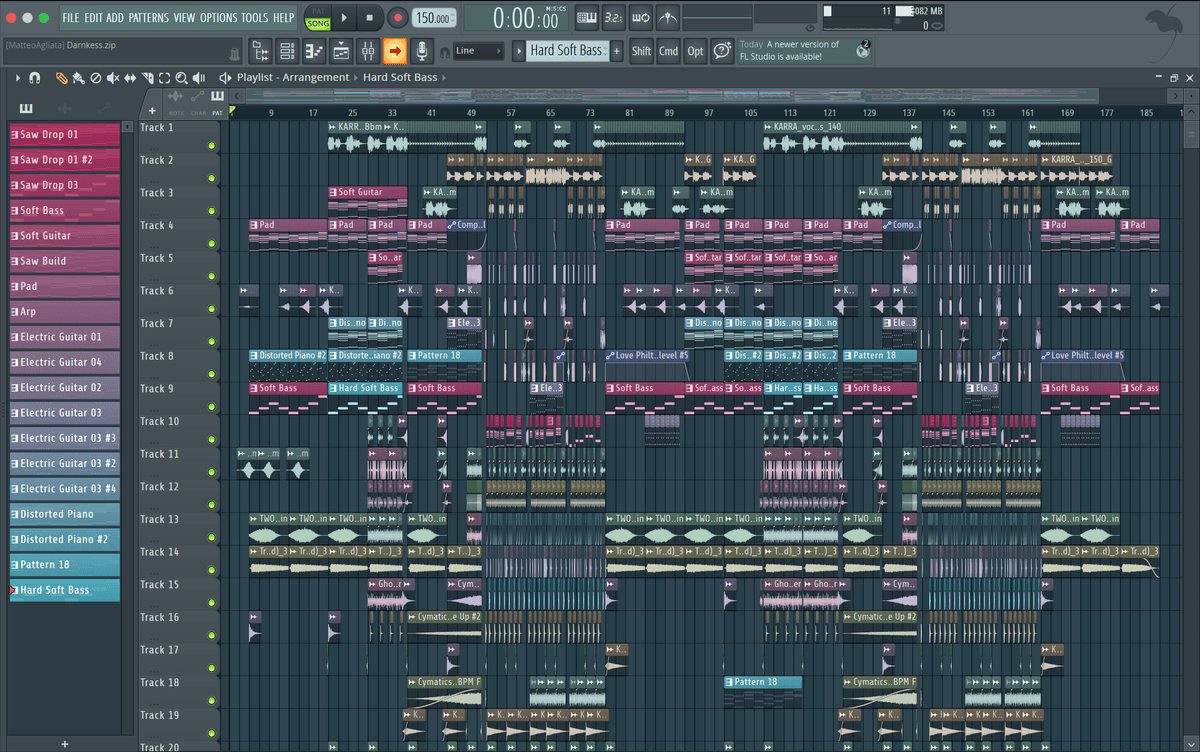This screenshot has width=1200, height=752.
Task: Mute Track 2 with its green light
Action: [x=212, y=179]
